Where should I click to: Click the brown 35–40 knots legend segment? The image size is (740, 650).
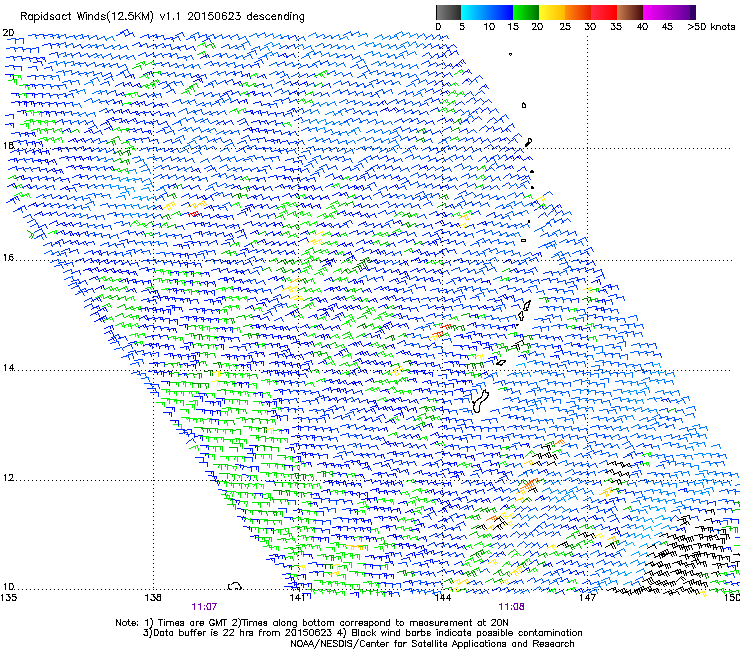(x=630, y=12)
